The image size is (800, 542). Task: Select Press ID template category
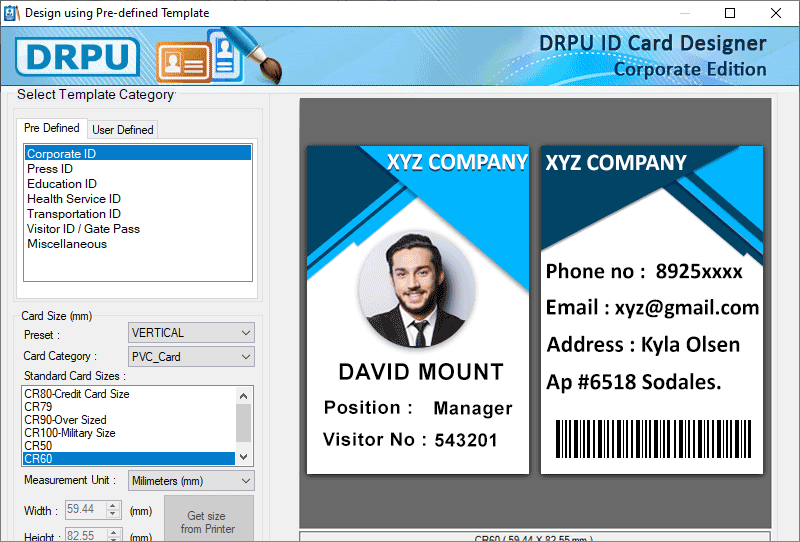[138, 169]
